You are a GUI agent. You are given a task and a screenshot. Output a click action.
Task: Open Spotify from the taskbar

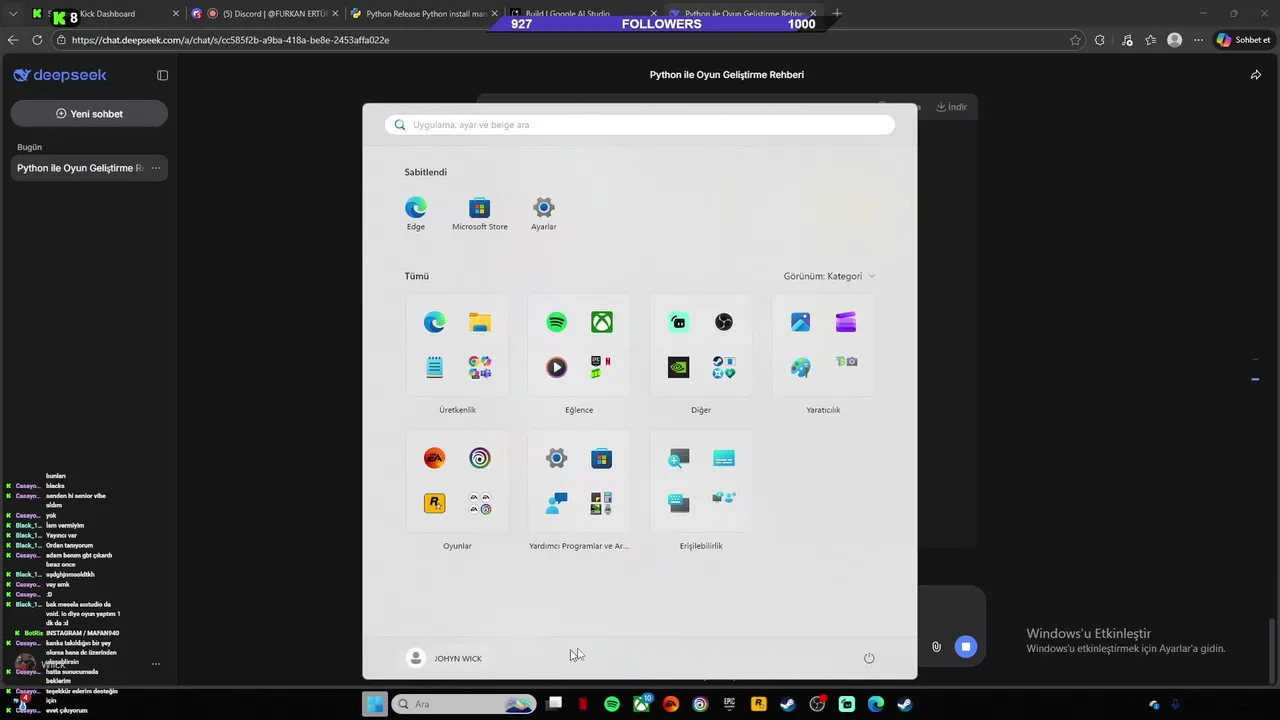[x=612, y=704]
